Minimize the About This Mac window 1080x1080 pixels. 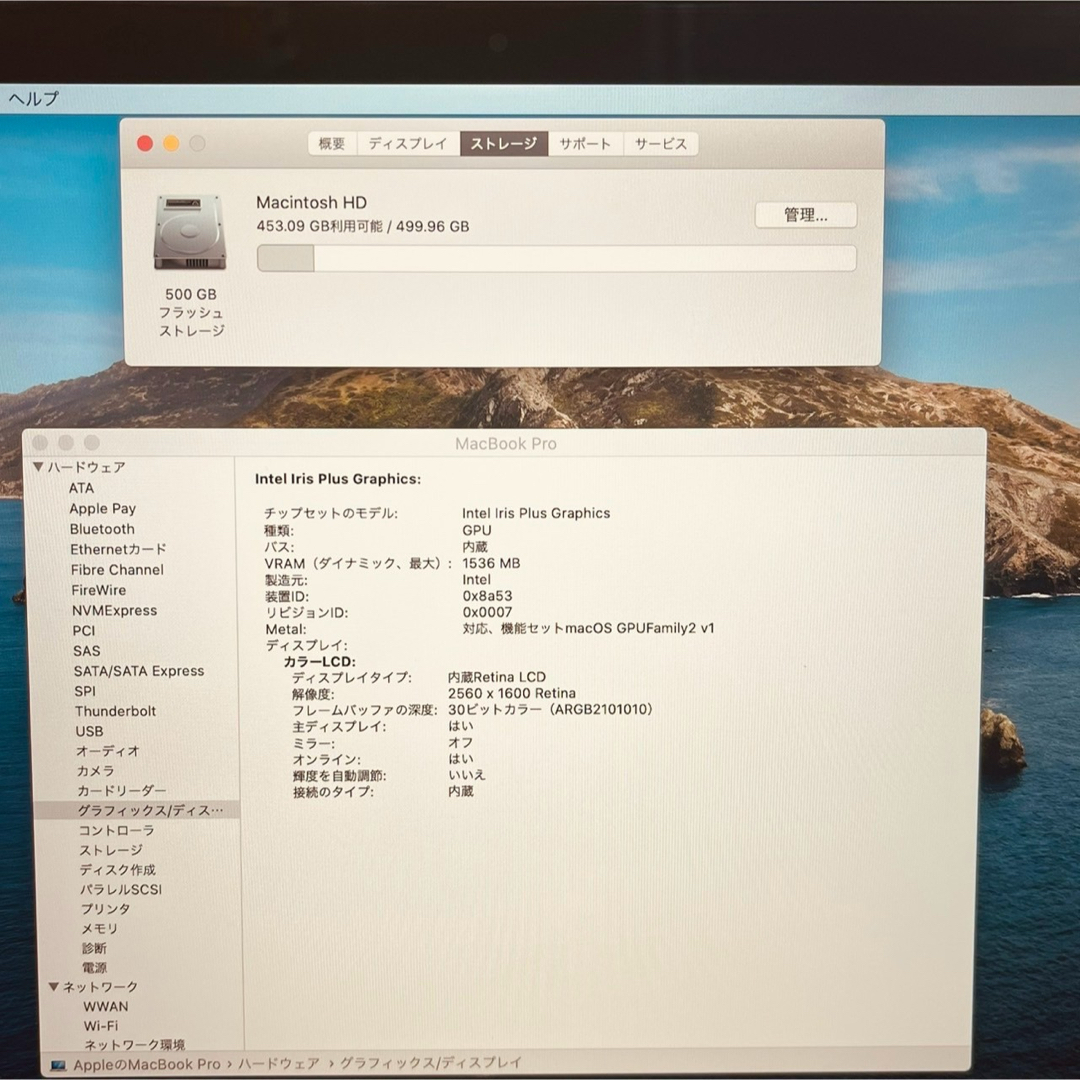[171, 143]
